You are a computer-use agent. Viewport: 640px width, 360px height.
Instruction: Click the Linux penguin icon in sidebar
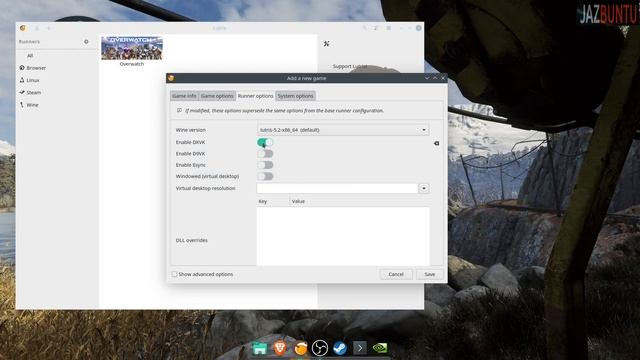22,80
